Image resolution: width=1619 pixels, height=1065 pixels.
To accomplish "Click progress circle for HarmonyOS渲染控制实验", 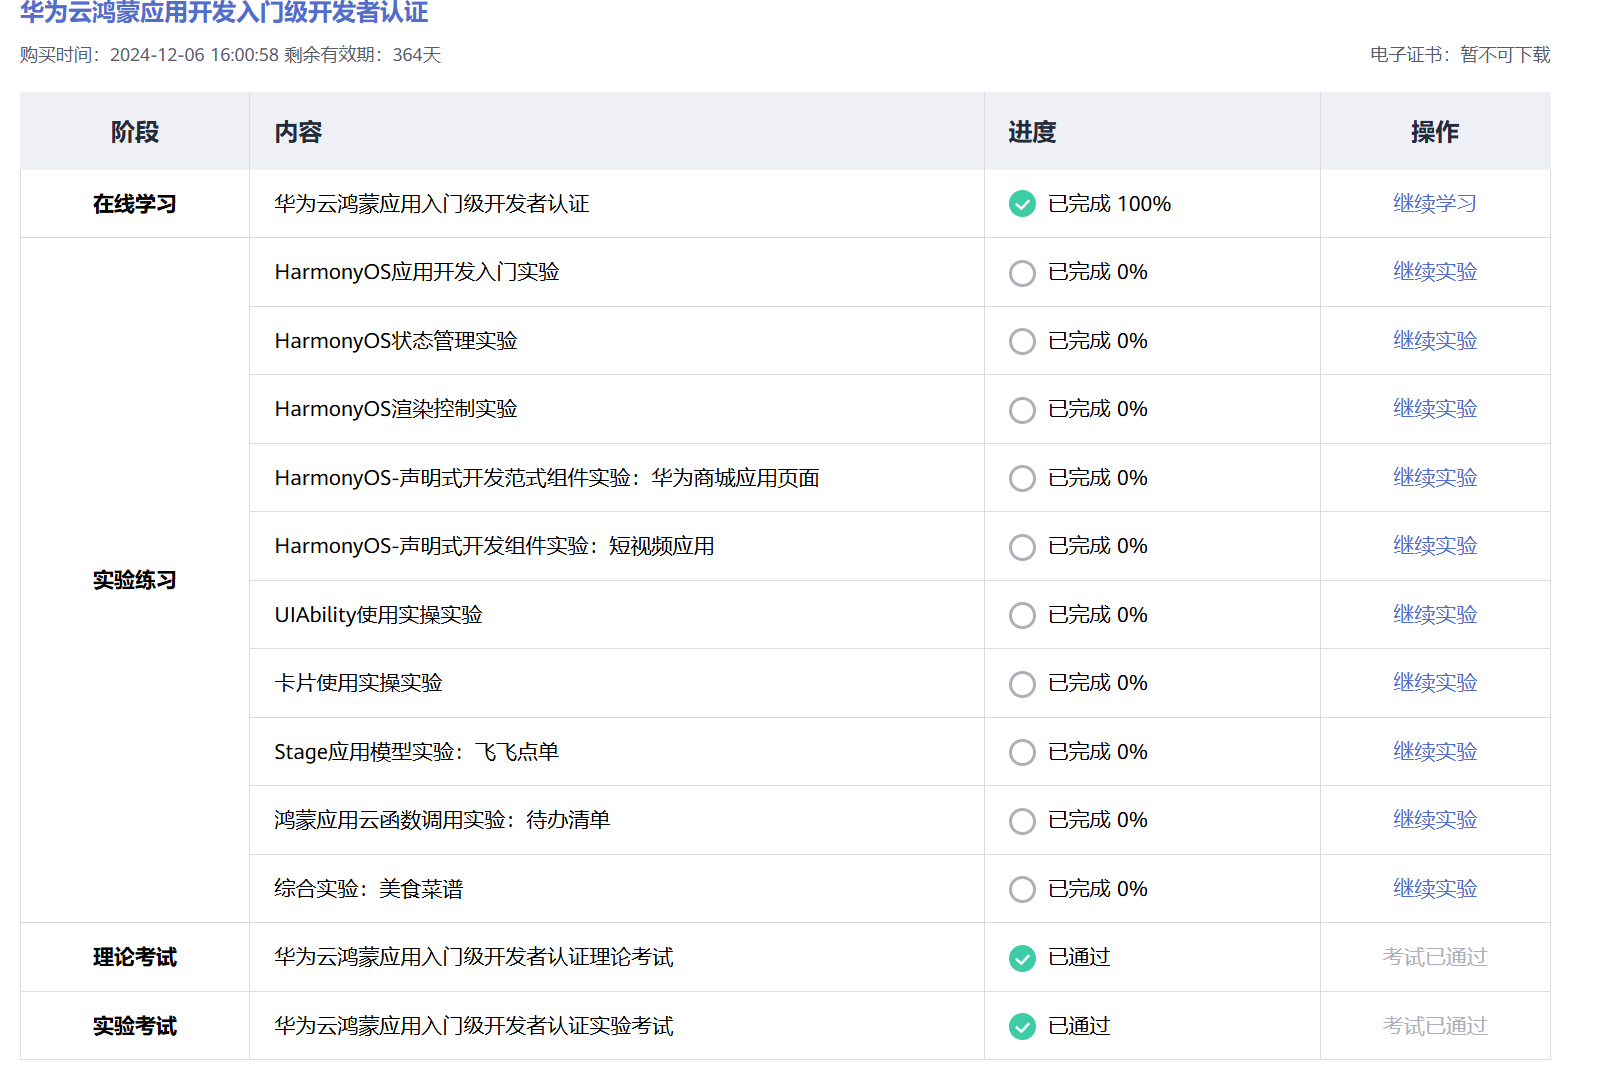I will (1022, 410).
